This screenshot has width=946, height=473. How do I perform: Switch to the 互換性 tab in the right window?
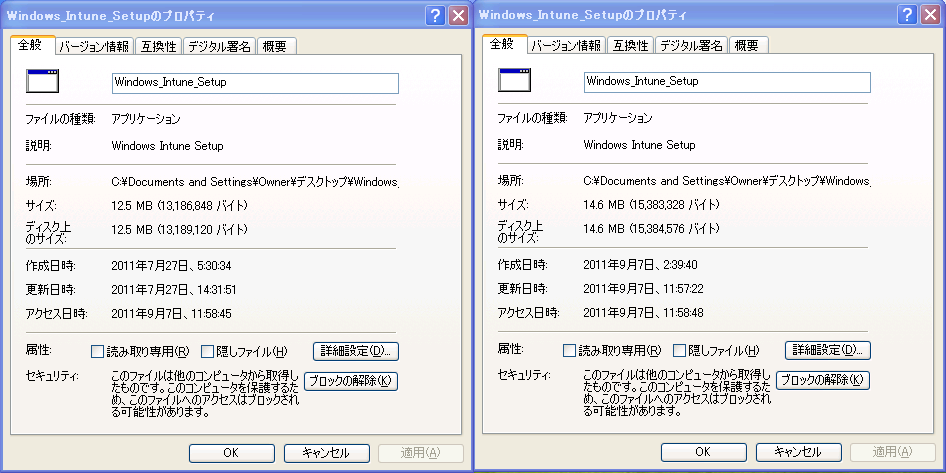tap(631, 46)
